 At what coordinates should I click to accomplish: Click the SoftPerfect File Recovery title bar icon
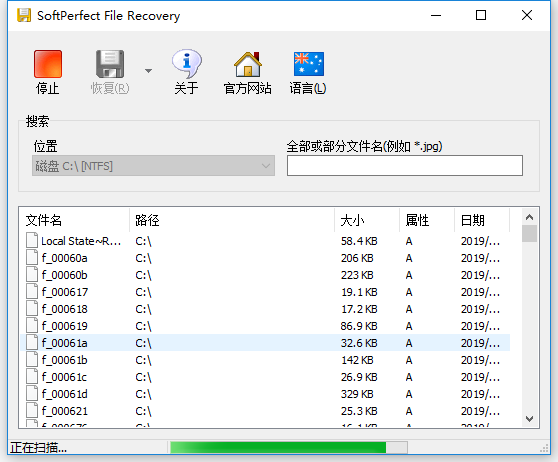pos(24,15)
